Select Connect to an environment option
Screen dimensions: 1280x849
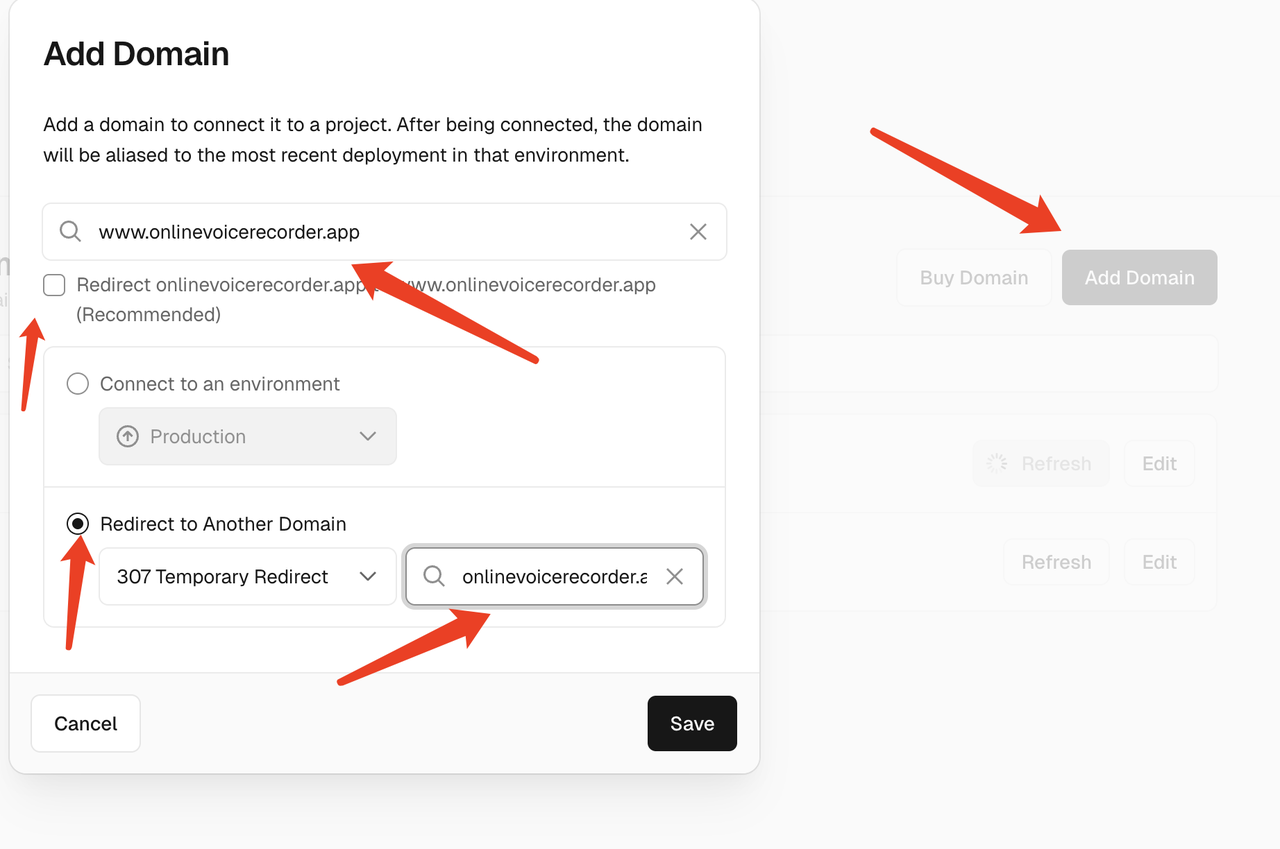pyautogui.click(x=78, y=384)
